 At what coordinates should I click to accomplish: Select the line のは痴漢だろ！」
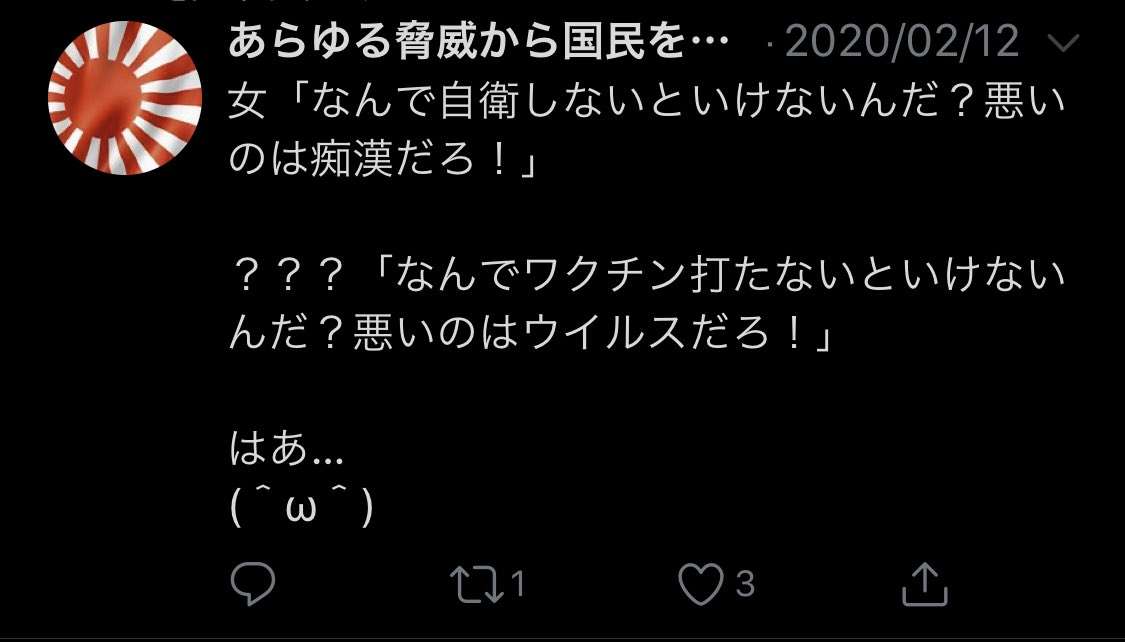pos(383,162)
